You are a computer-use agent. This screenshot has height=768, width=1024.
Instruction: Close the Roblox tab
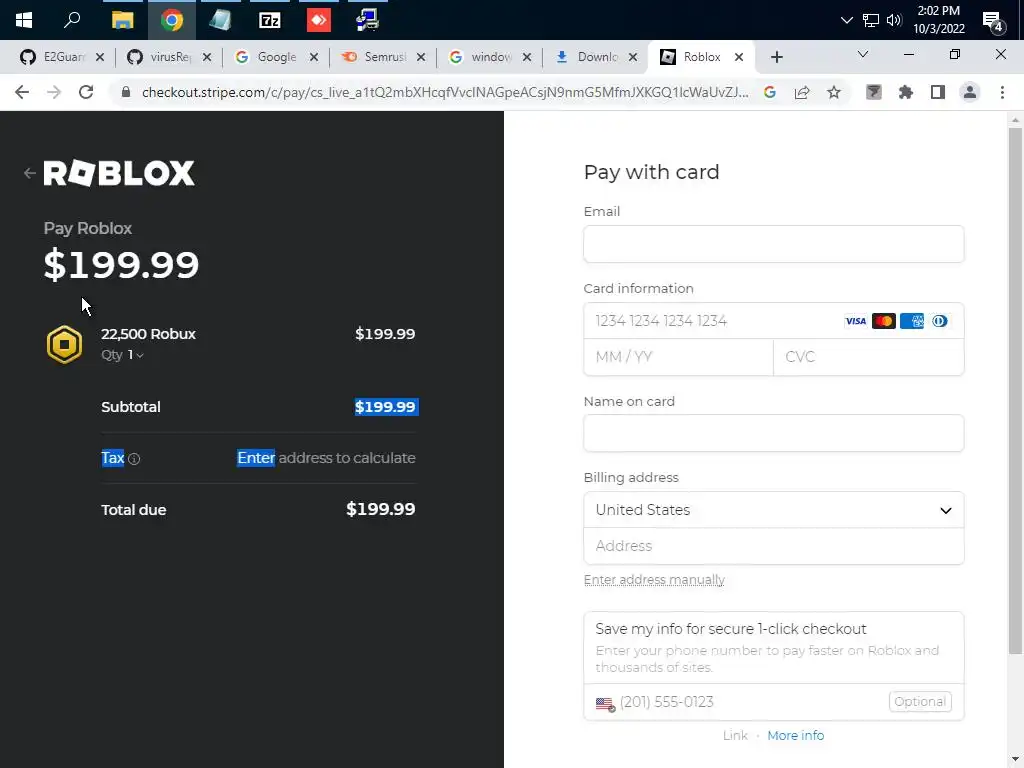click(x=739, y=57)
